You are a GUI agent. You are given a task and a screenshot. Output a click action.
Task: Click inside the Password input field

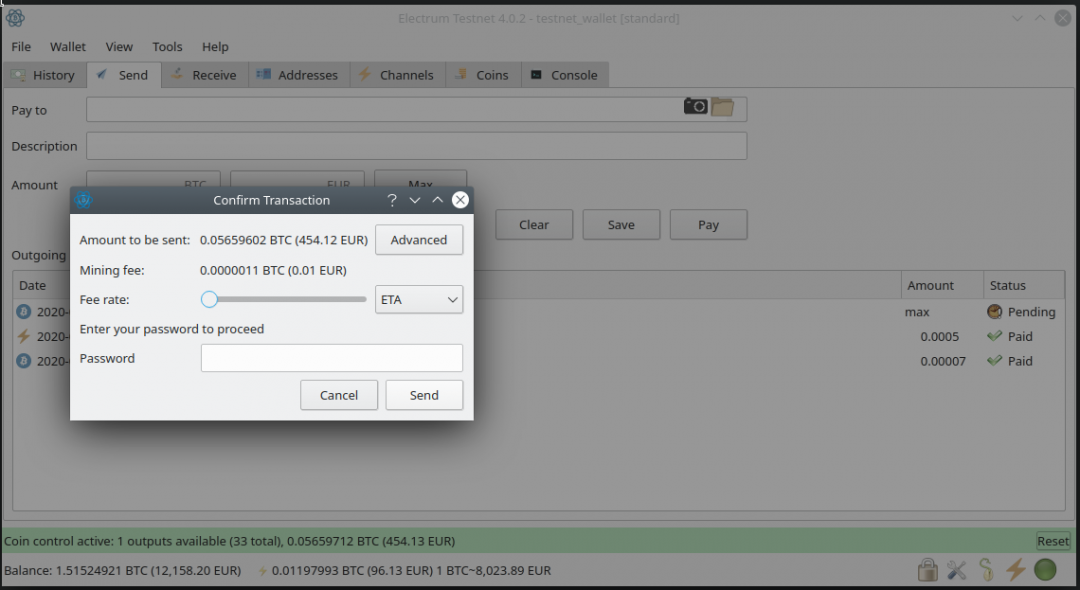[x=331, y=357]
